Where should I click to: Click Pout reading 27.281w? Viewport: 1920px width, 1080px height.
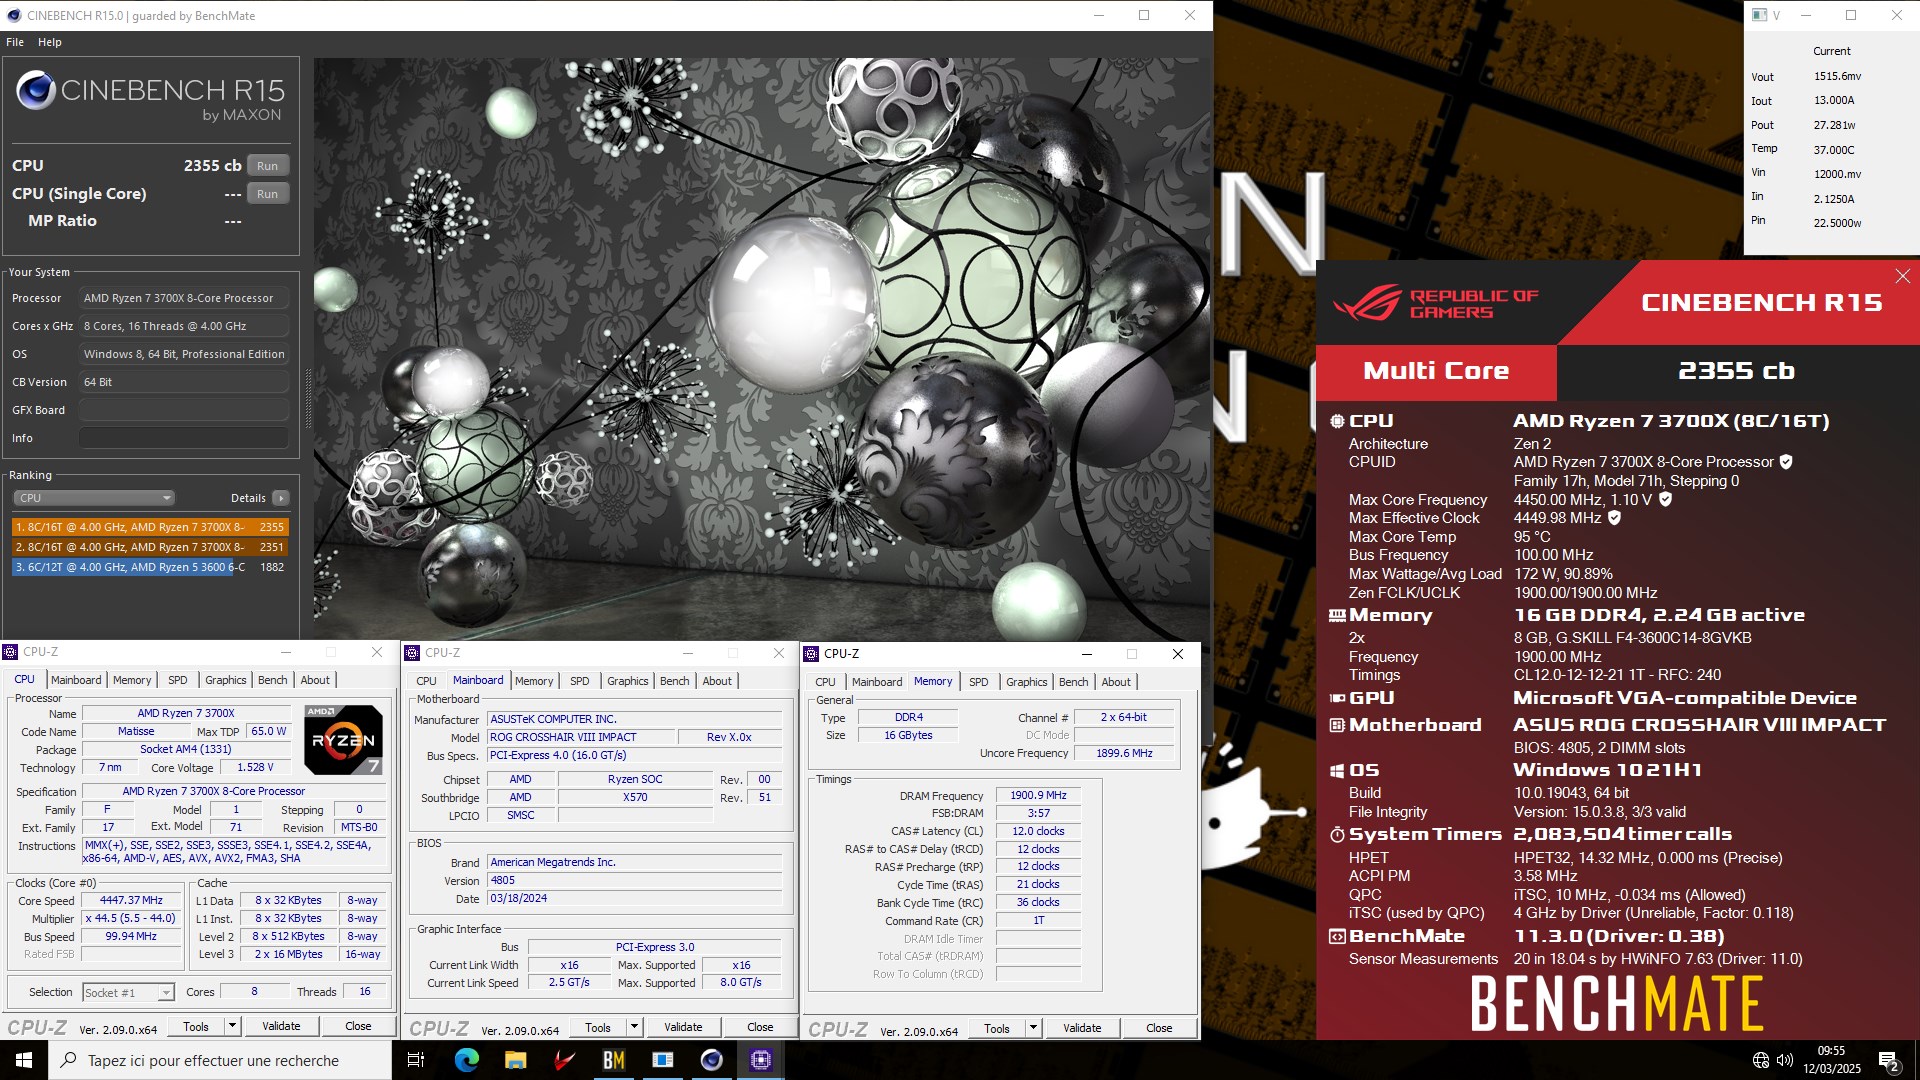pyautogui.click(x=1834, y=125)
